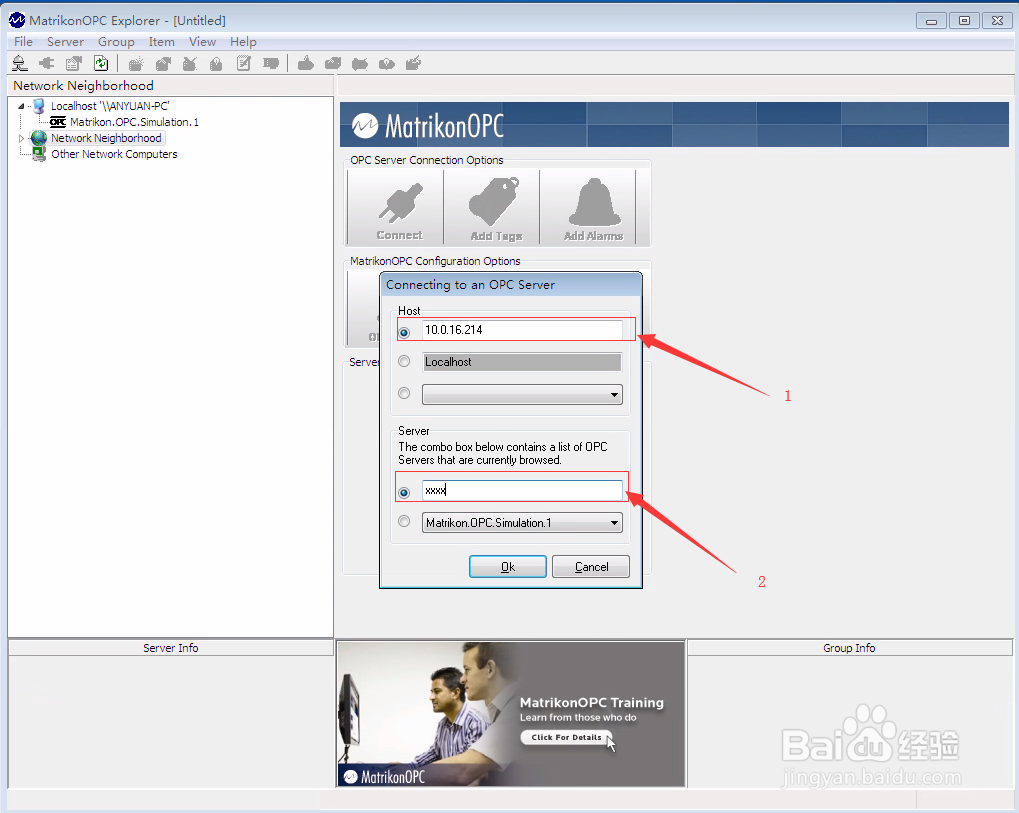Click the notepad with pencil toolbar icon
The image size is (1019, 813).
click(244, 63)
